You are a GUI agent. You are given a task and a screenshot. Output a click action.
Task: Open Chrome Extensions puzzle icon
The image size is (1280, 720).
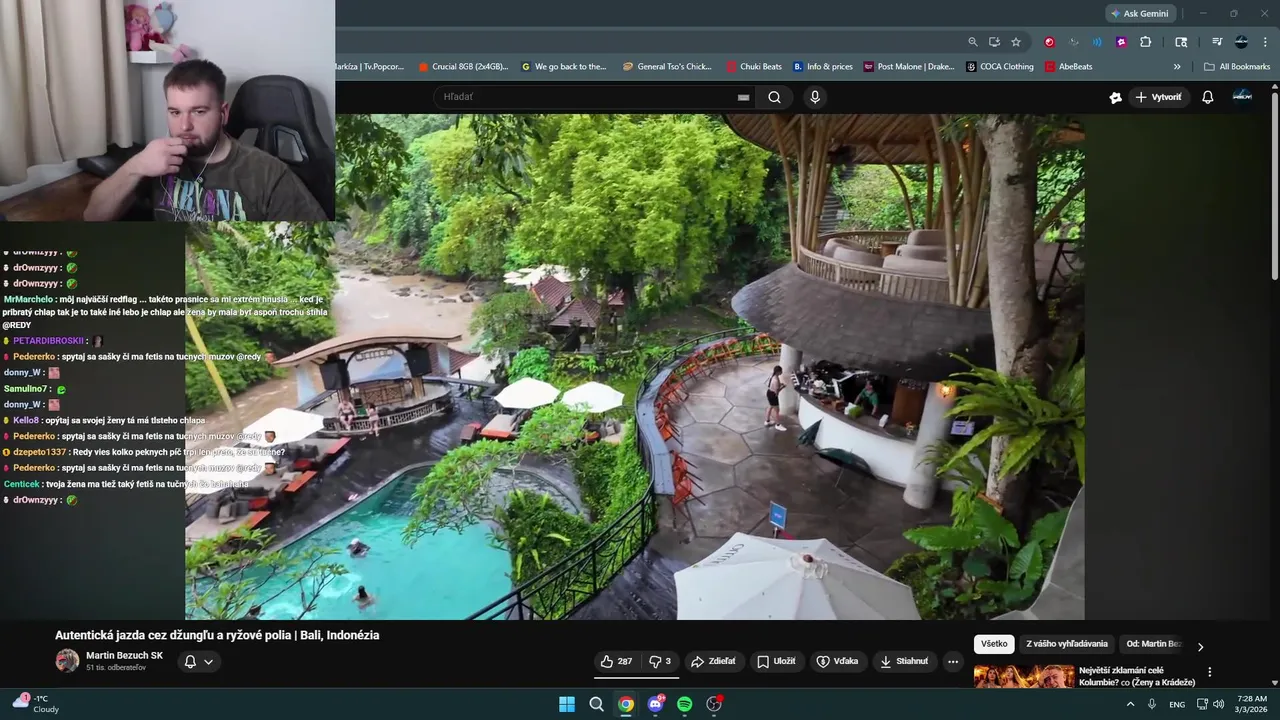tap(1146, 42)
